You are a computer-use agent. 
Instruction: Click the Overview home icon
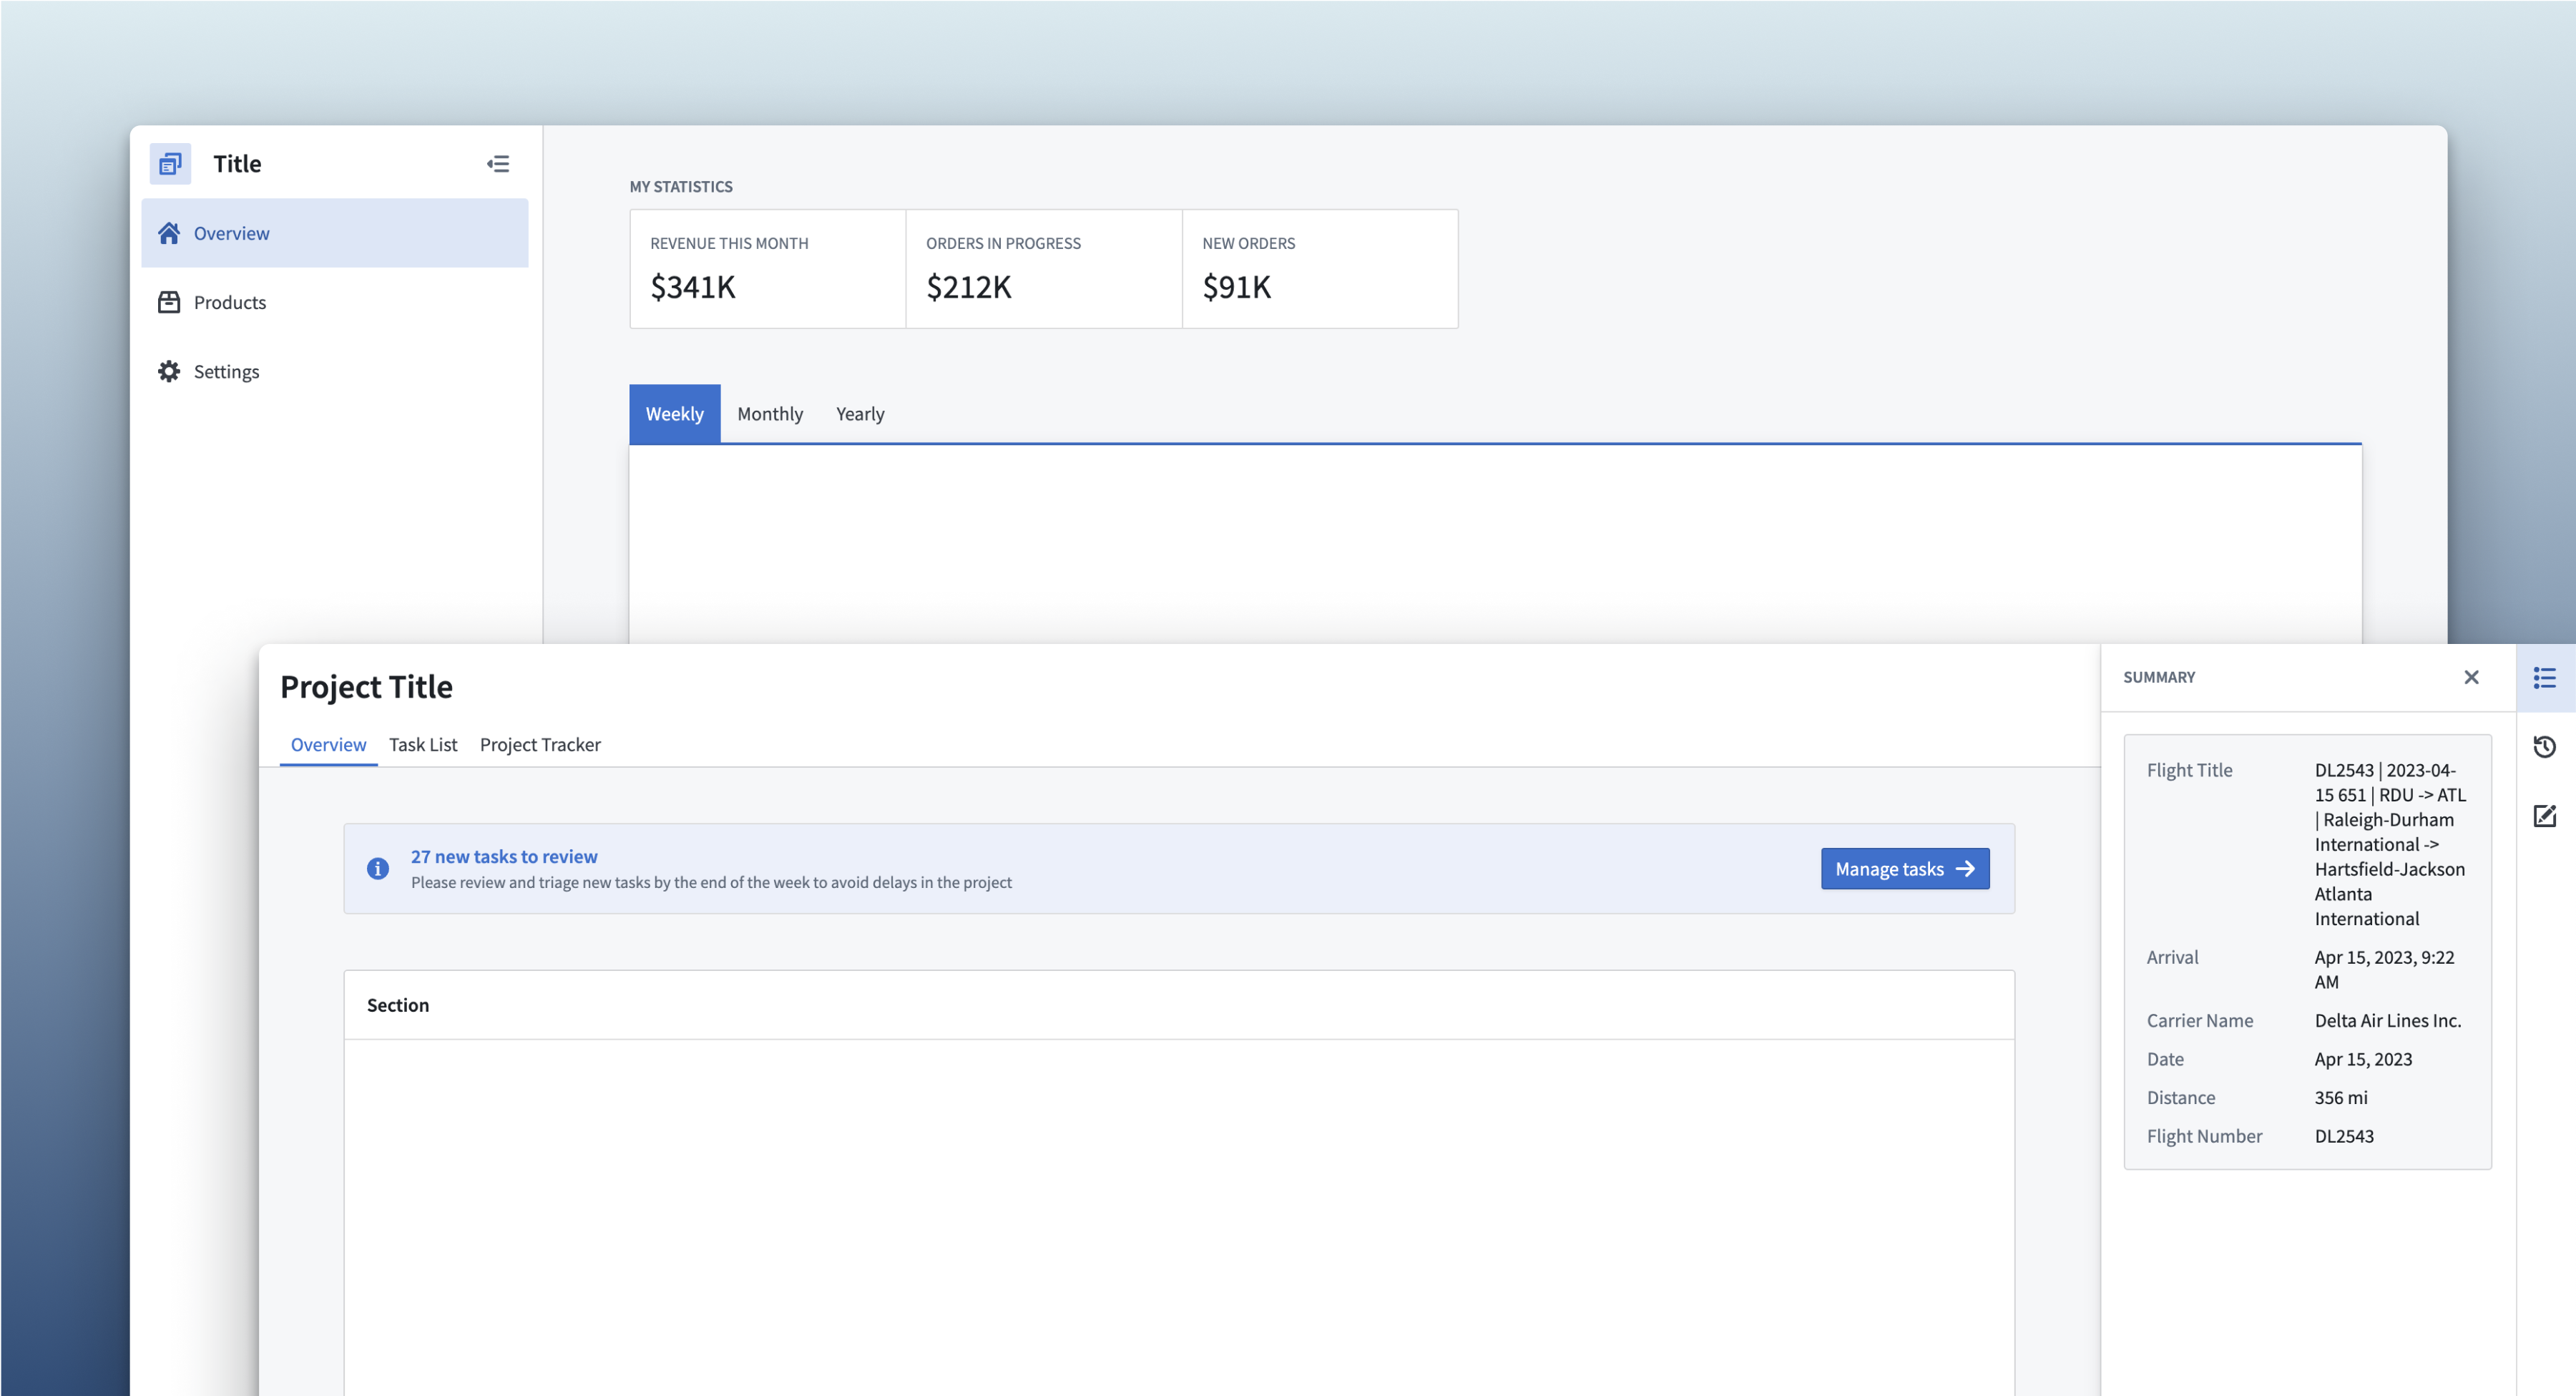(169, 233)
